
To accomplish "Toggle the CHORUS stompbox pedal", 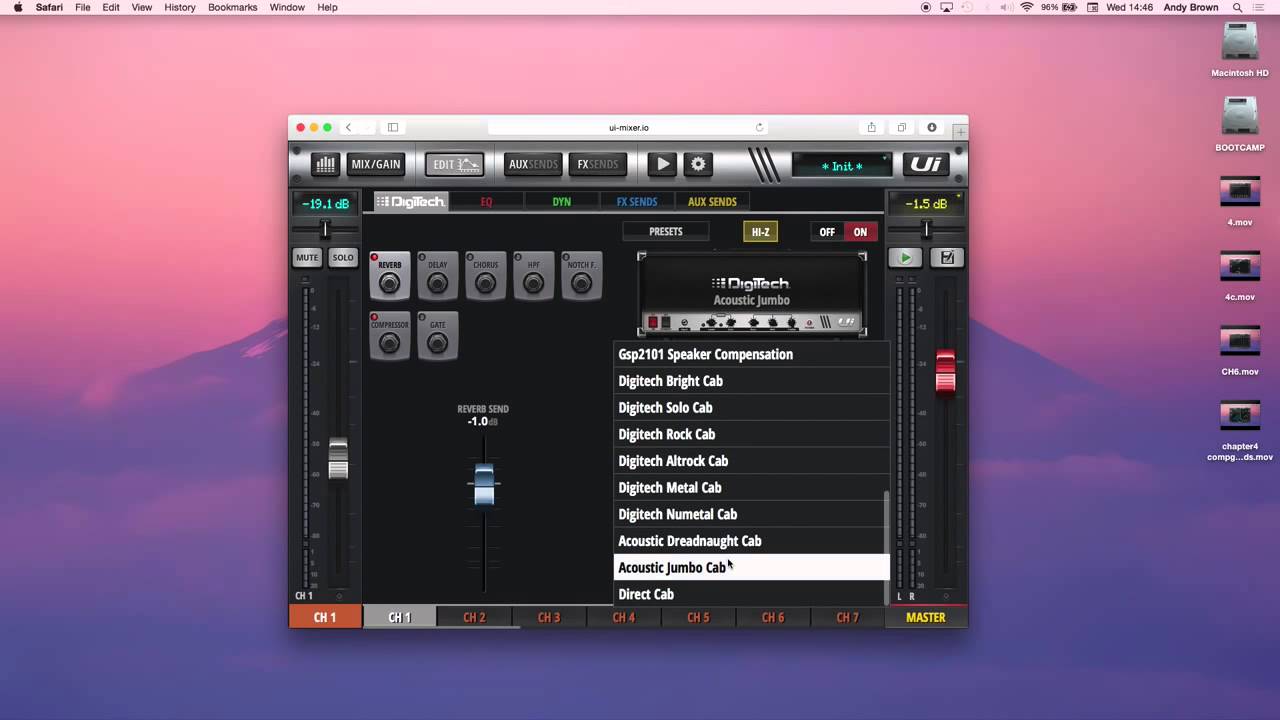I will 485,276.
